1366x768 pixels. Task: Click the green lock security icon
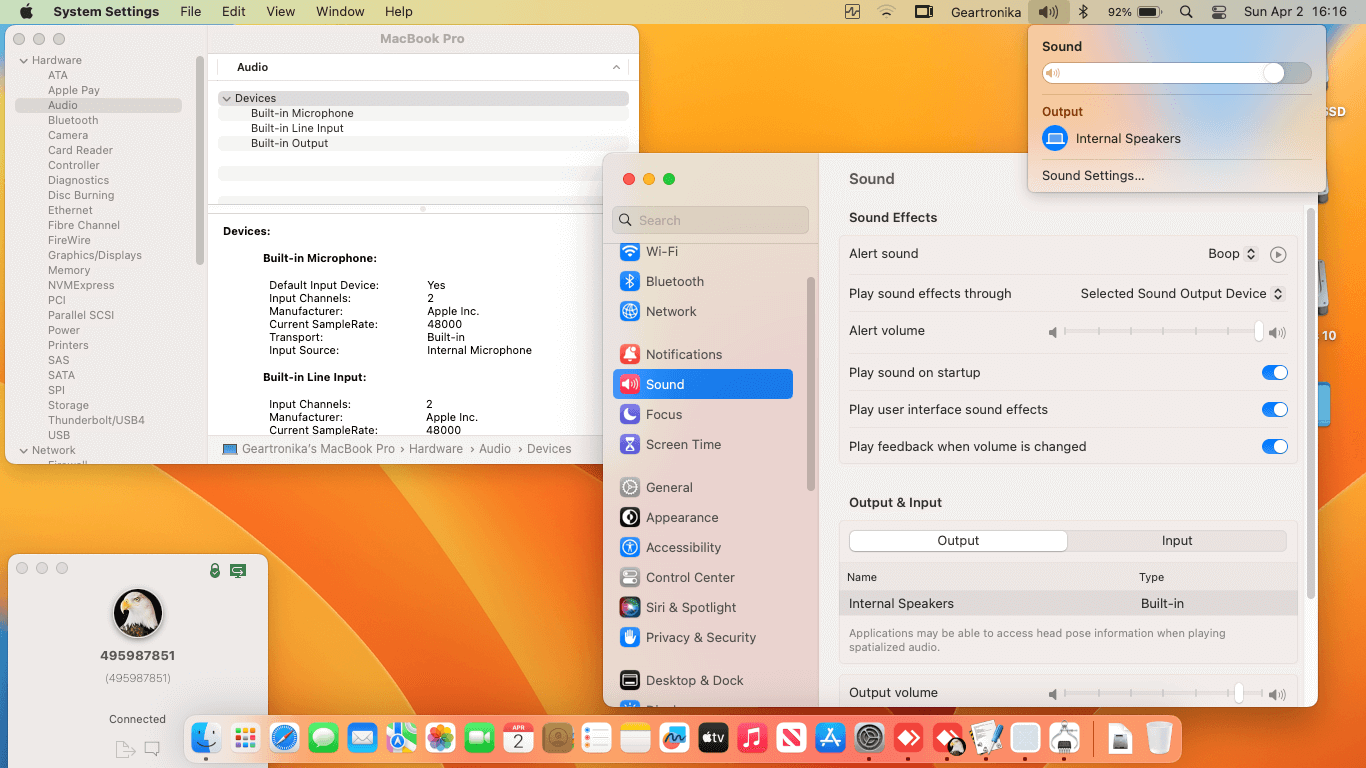point(214,570)
